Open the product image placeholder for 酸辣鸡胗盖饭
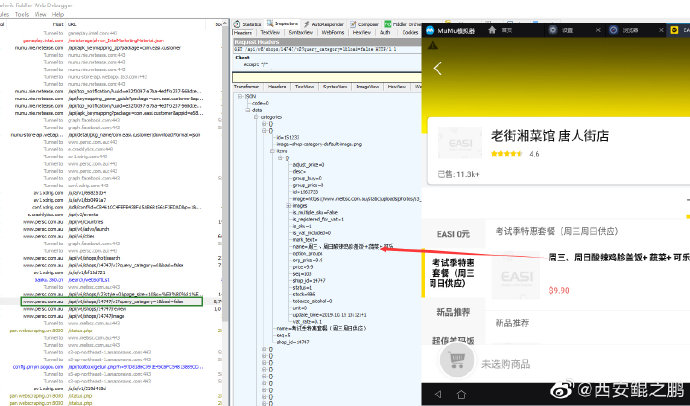The width and height of the screenshot is (690, 406). pyautogui.click(x=516, y=275)
